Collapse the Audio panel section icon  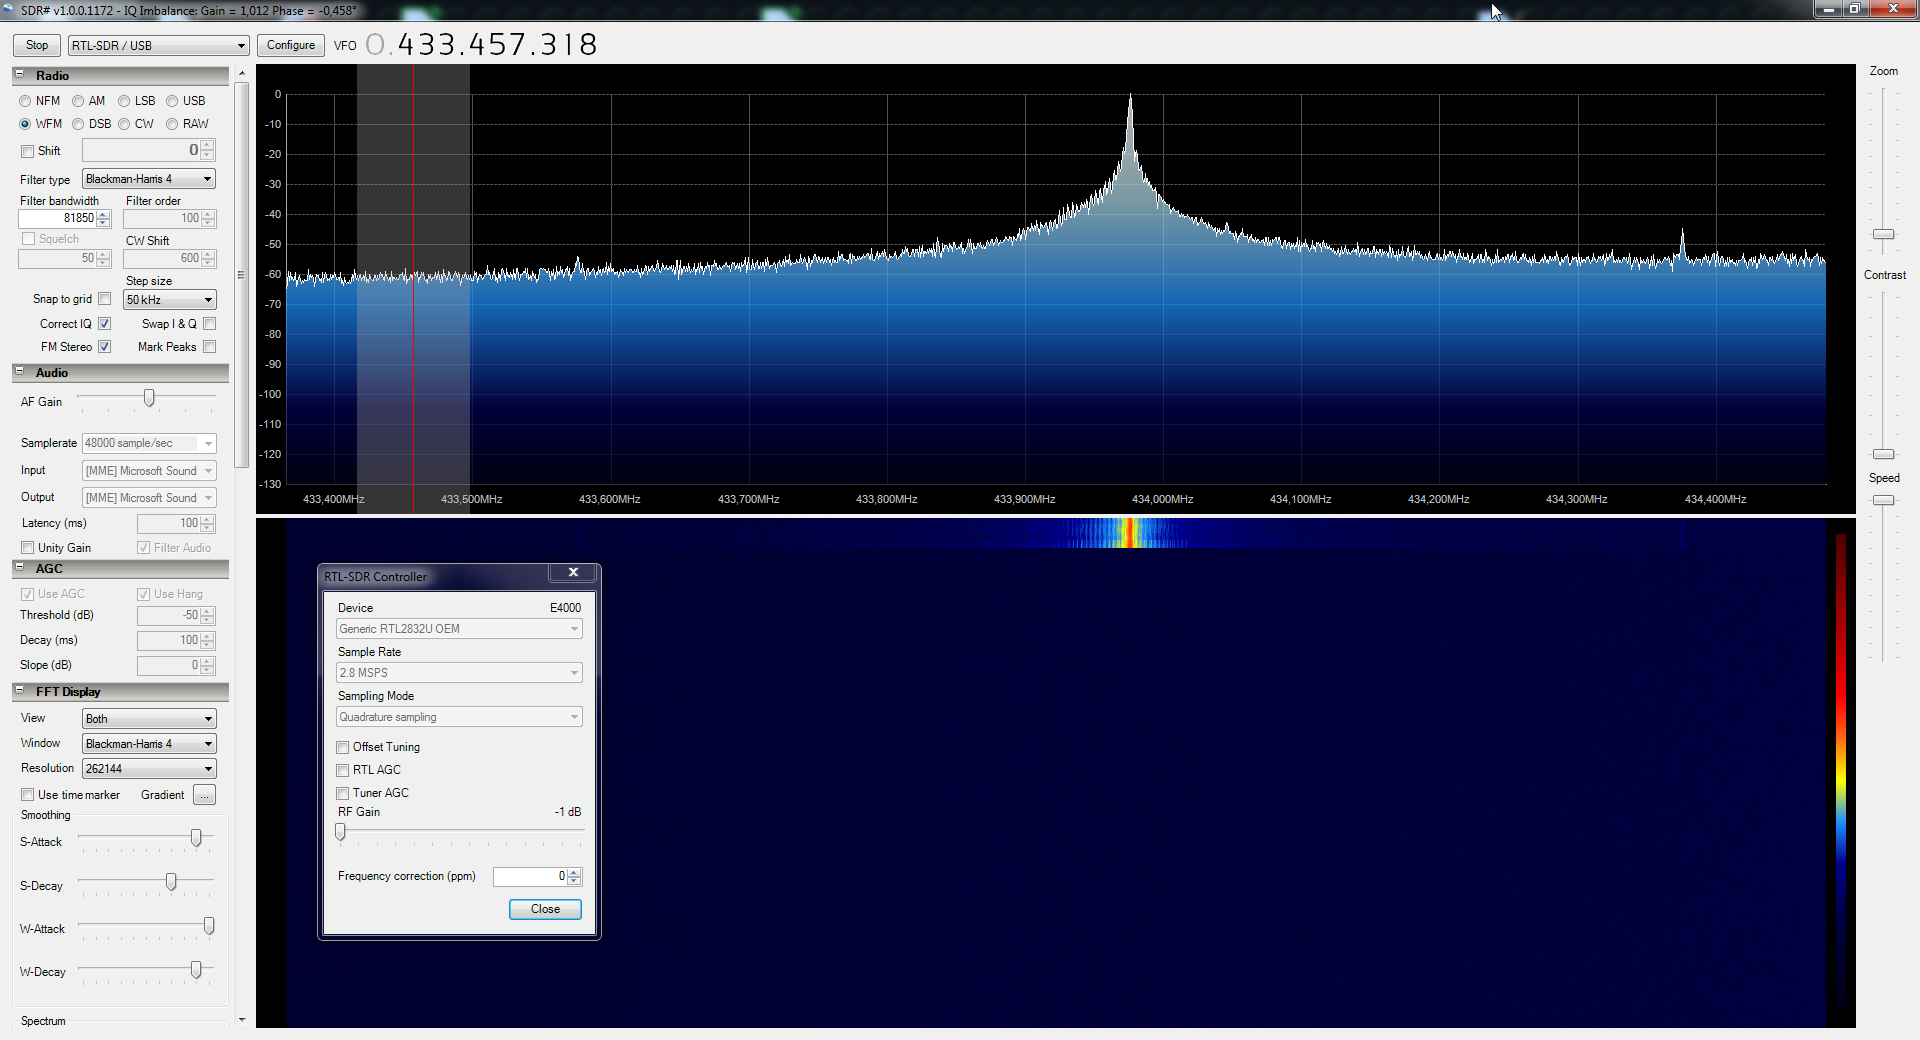[x=19, y=372]
